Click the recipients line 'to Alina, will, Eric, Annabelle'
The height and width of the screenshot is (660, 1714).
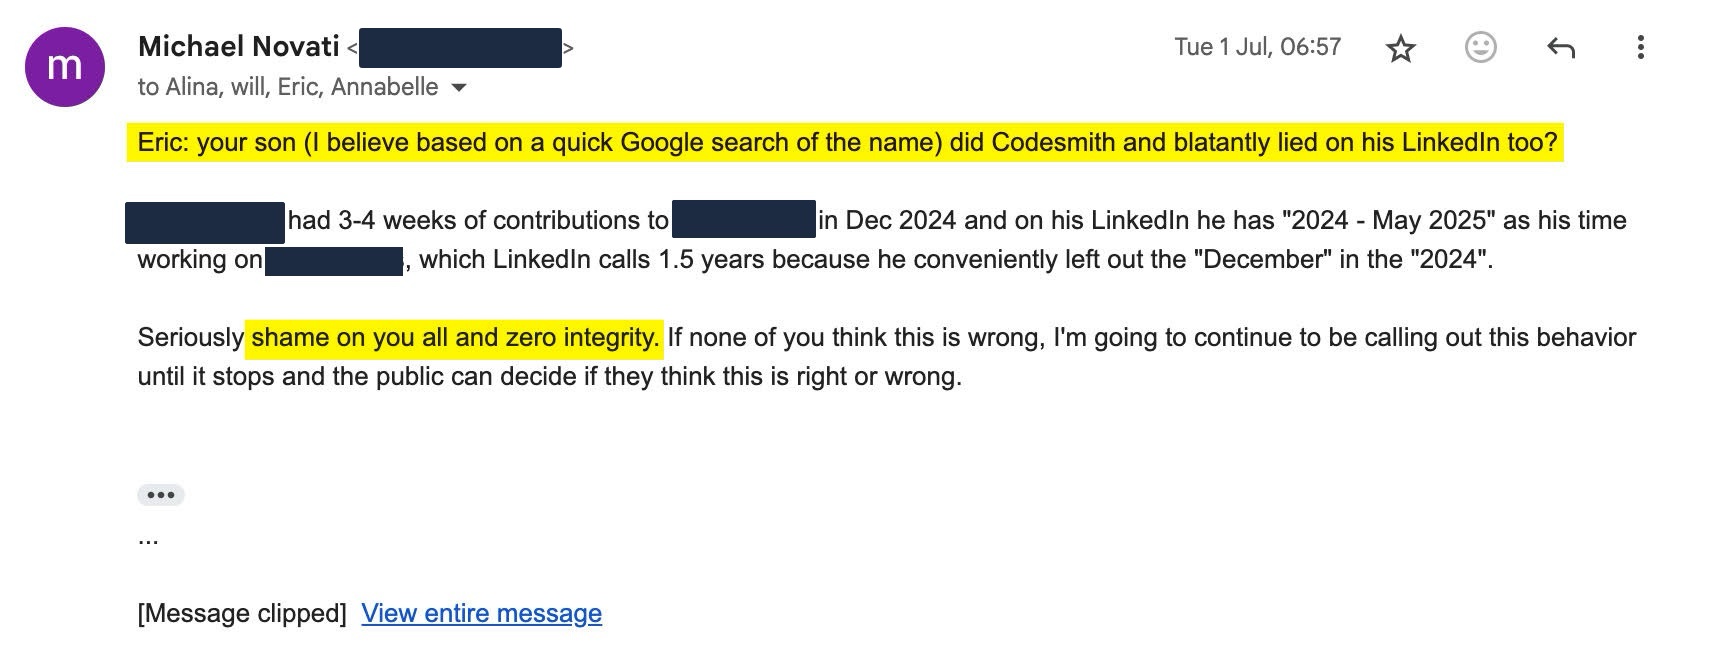coord(287,87)
